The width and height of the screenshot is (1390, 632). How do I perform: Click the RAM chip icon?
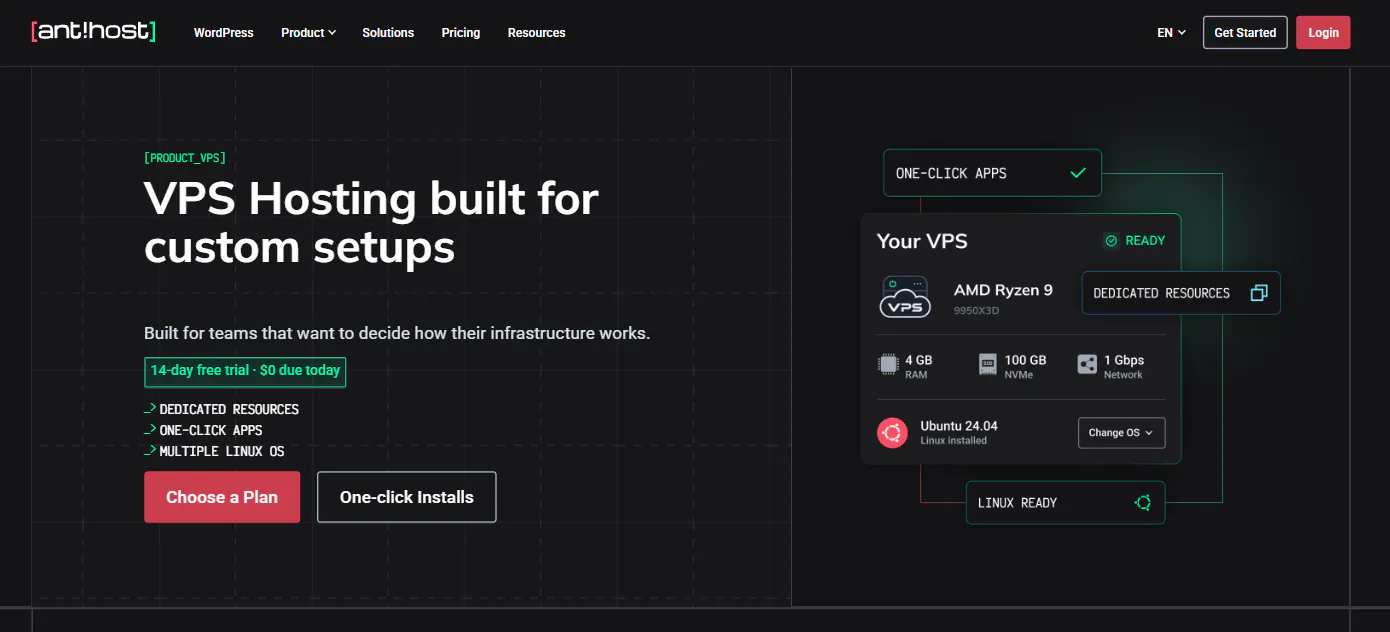[887, 365]
